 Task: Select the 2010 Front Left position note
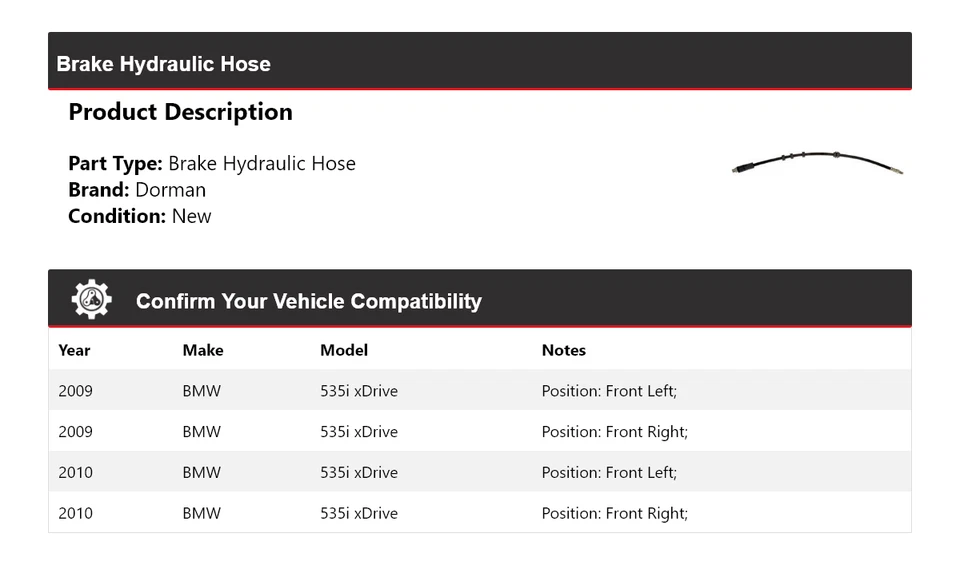pyautogui.click(x=609, y=472)
